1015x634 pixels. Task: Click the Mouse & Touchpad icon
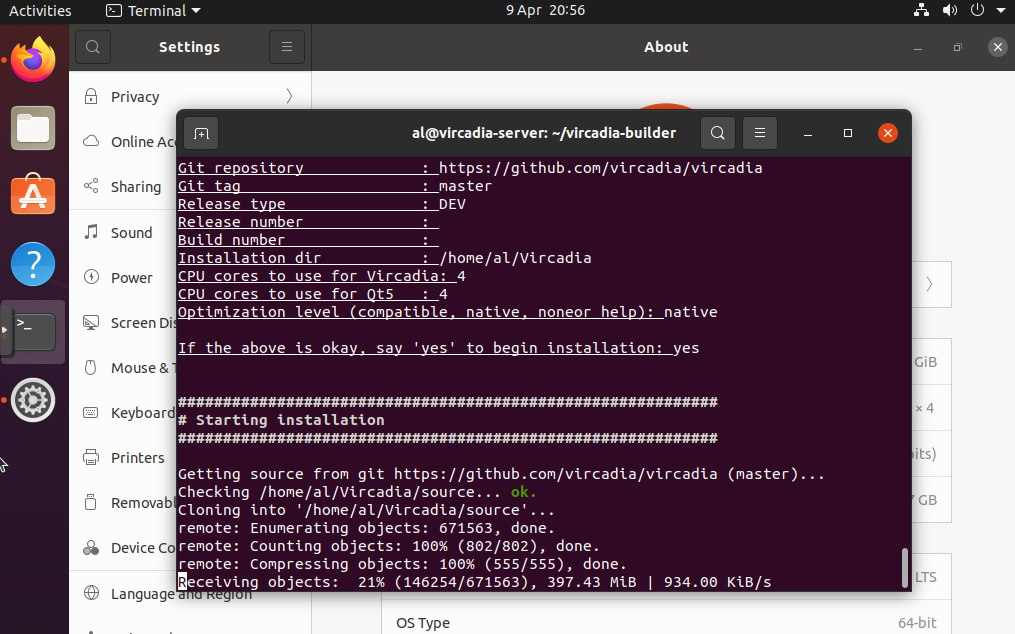91,368
